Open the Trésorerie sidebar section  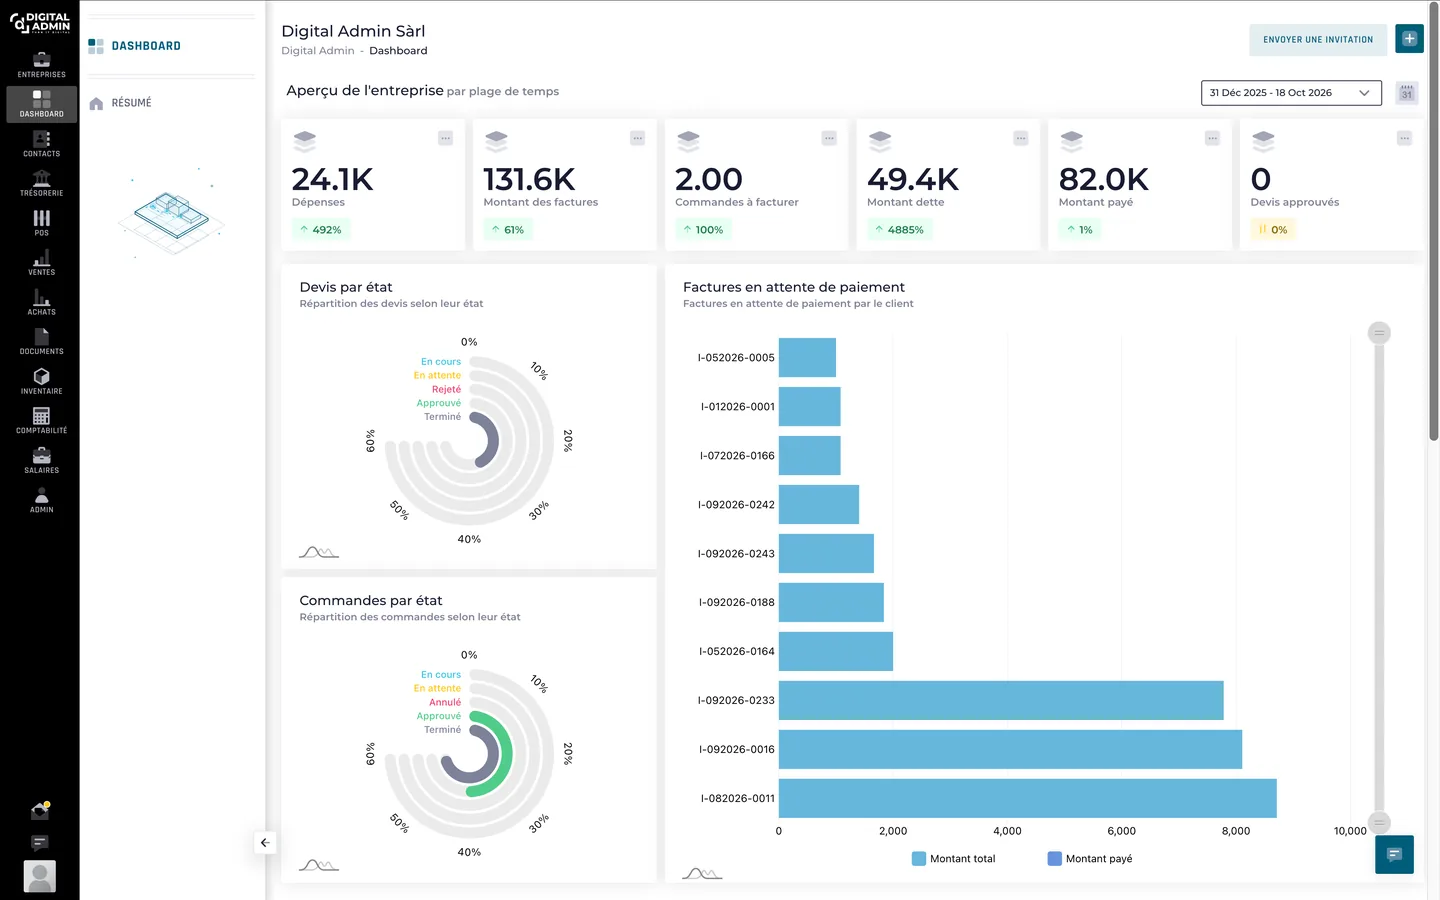[41, 183]
